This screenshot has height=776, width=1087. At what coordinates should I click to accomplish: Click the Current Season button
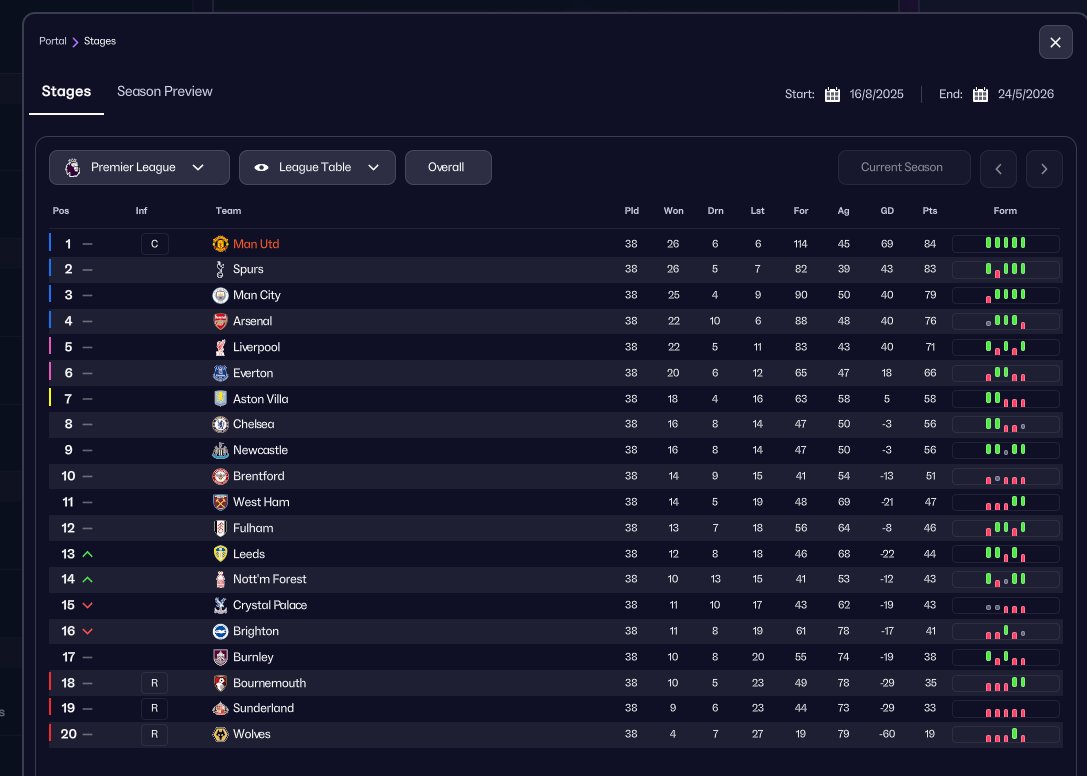coord(903,168)
